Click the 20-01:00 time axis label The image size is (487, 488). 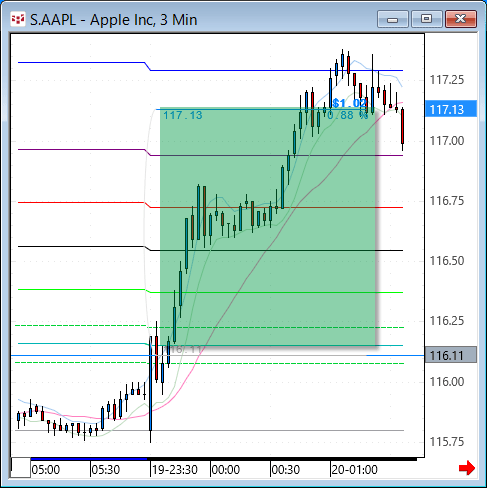[355, 470]
